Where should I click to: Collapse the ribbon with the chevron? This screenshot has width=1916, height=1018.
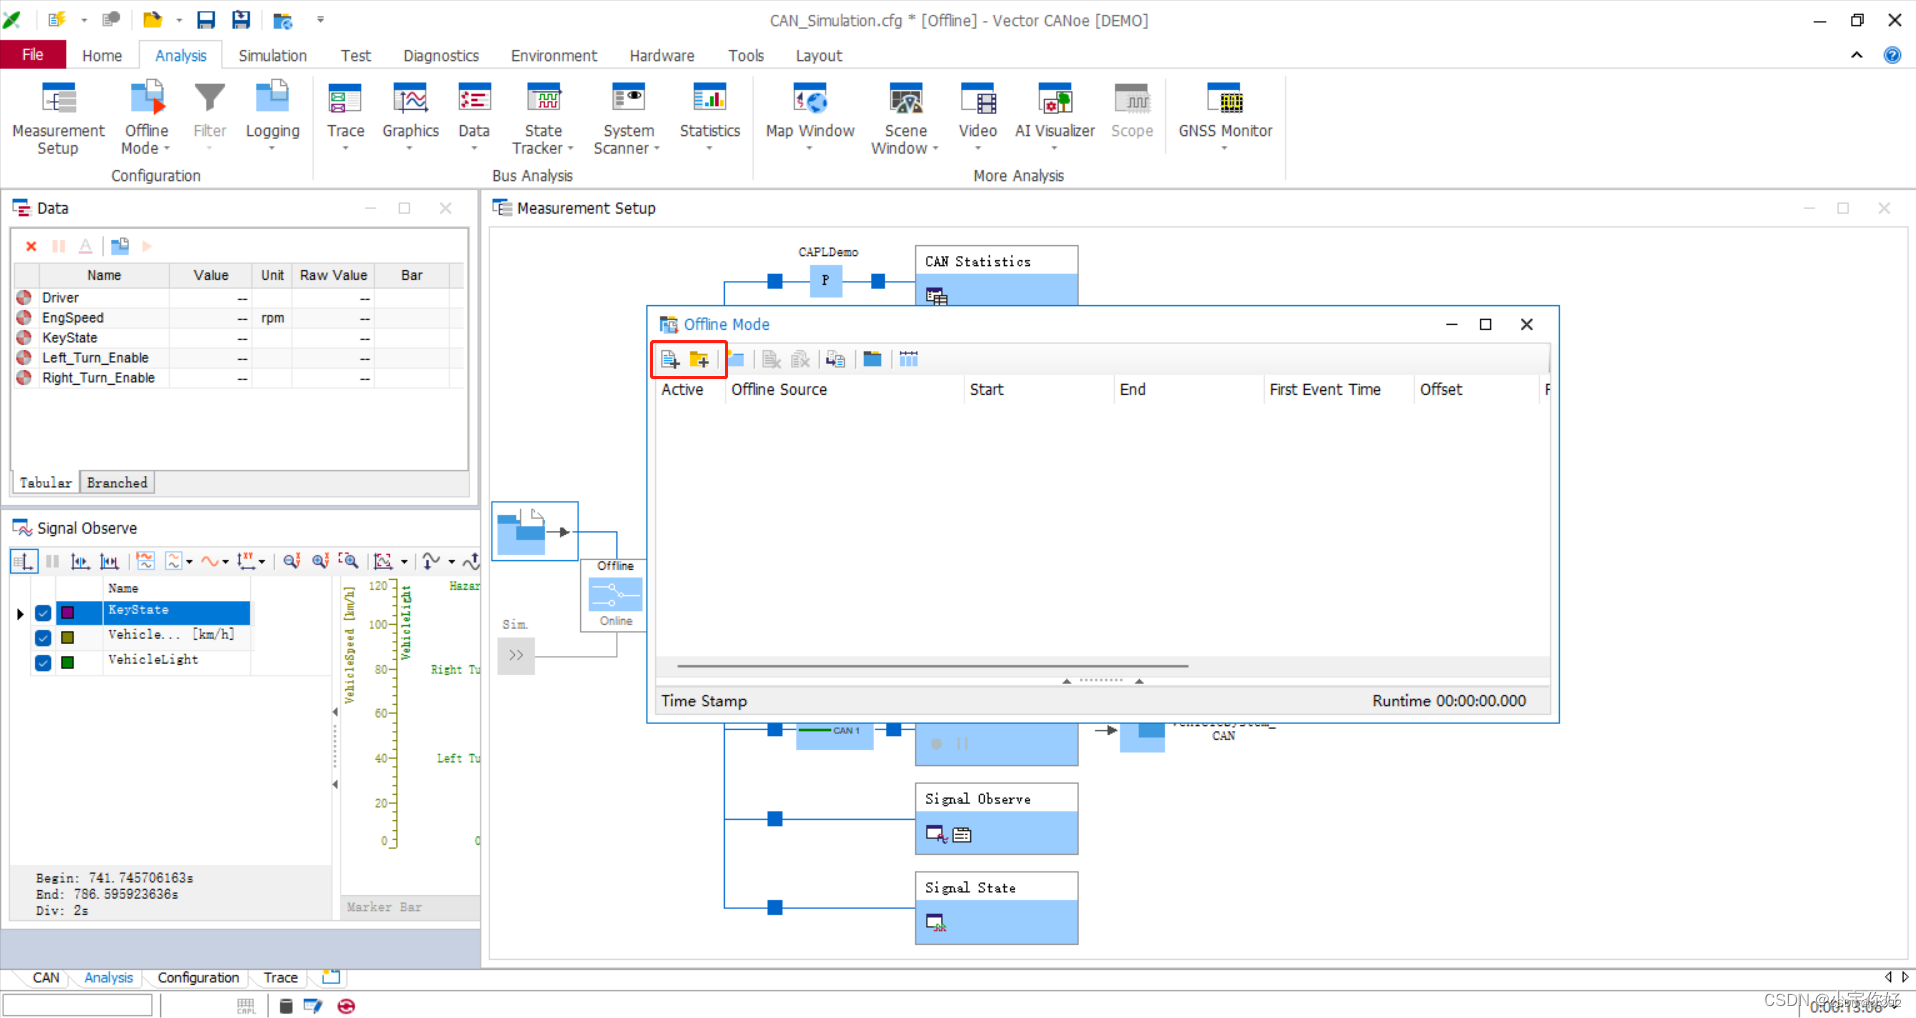tap(1857, 55)
